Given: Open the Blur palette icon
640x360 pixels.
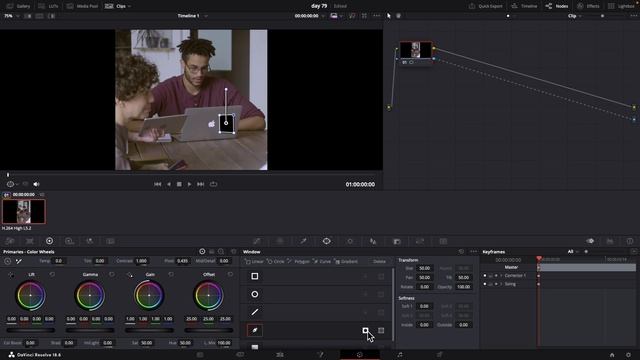Looking at the screenshot, I should [373, 241].
